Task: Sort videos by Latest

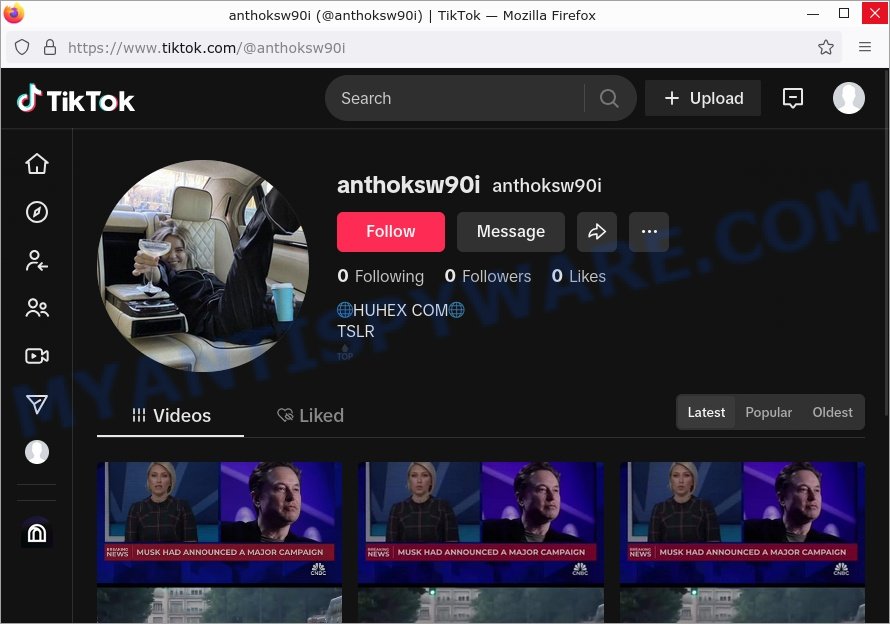Action: [x=706, y=412]
